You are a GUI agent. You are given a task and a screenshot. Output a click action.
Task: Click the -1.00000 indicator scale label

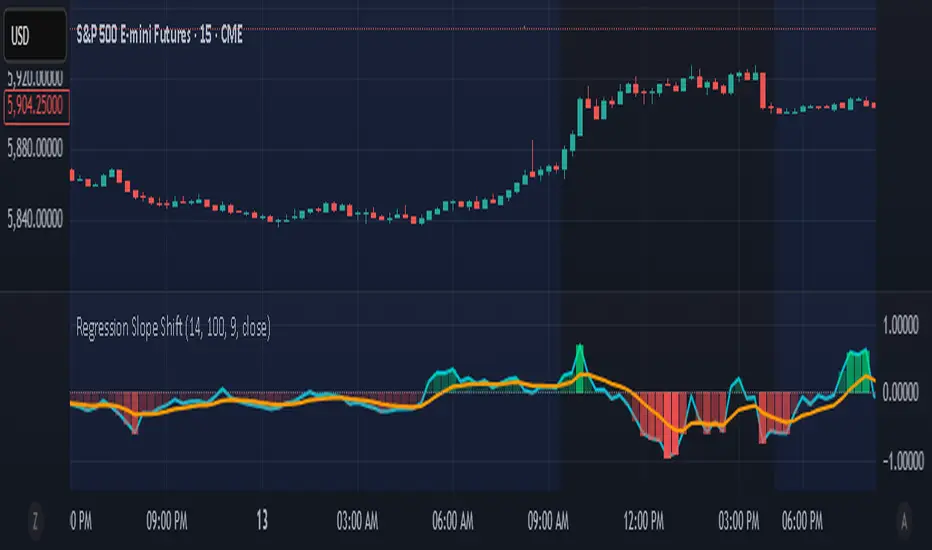pos(899,462)
